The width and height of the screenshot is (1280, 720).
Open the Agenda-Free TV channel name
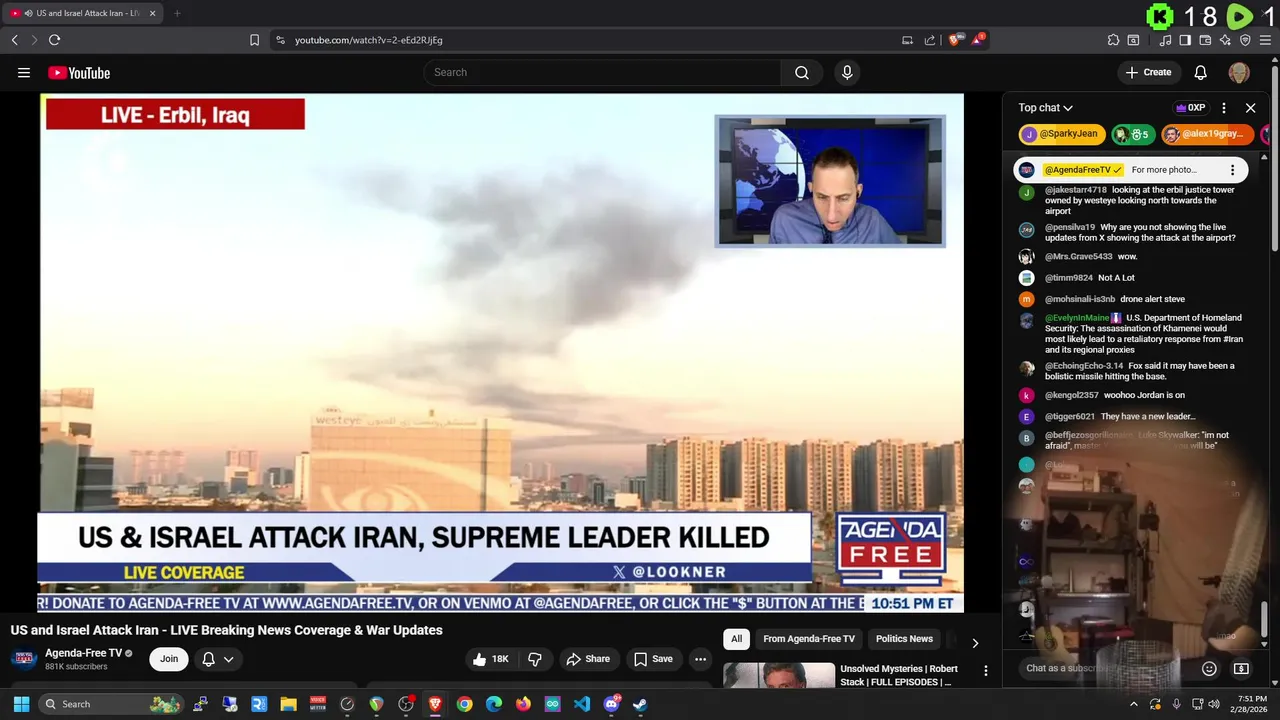84,653
